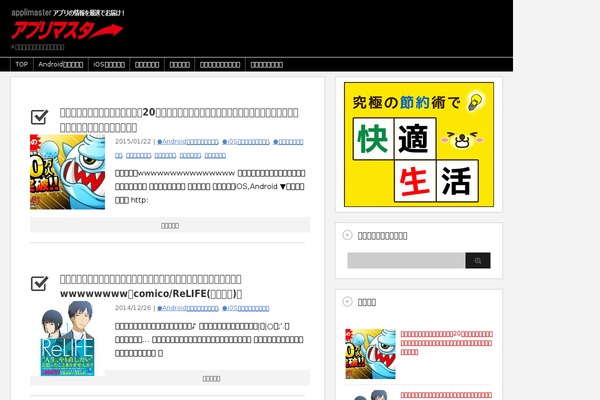Click the excerpt text mentioning iOS,Android
600x400 pixels.
[210, 186]
